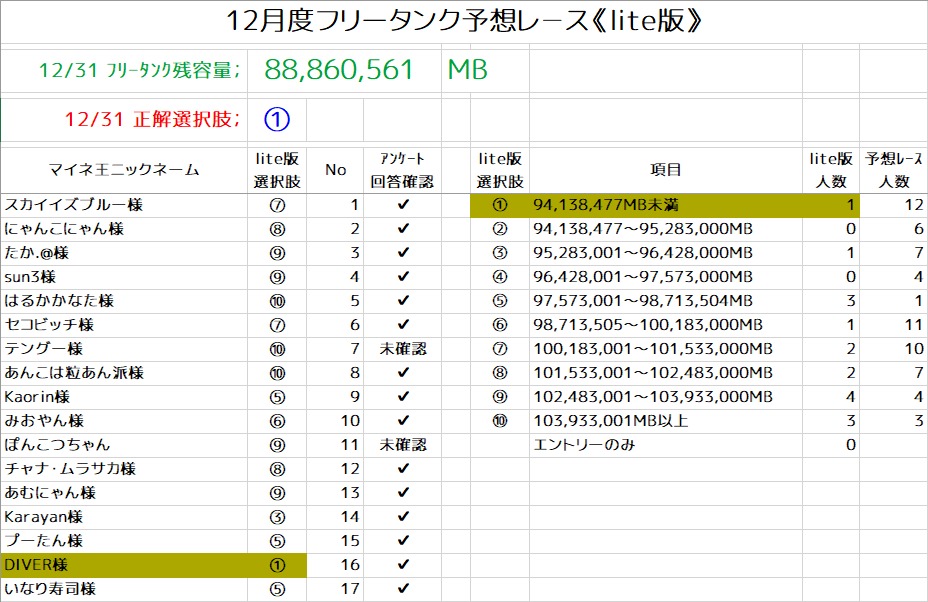928x602 pixels.
Task: Click the 98,713,505～100,183,000MB range cell
Action: (x=666, y=325)
